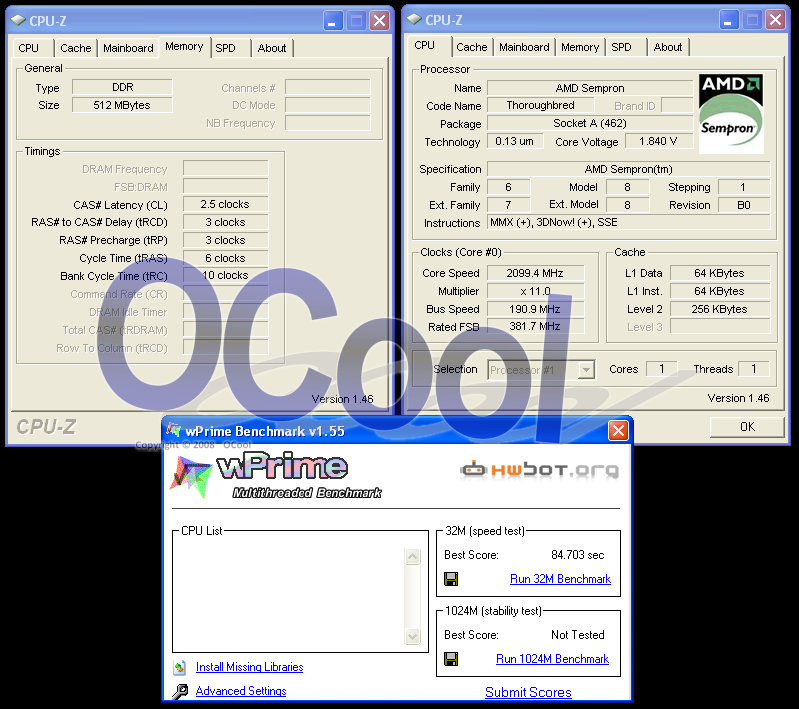Click the Install Missing Libraries icon
The image size is (799, 709).
(179, 667)
